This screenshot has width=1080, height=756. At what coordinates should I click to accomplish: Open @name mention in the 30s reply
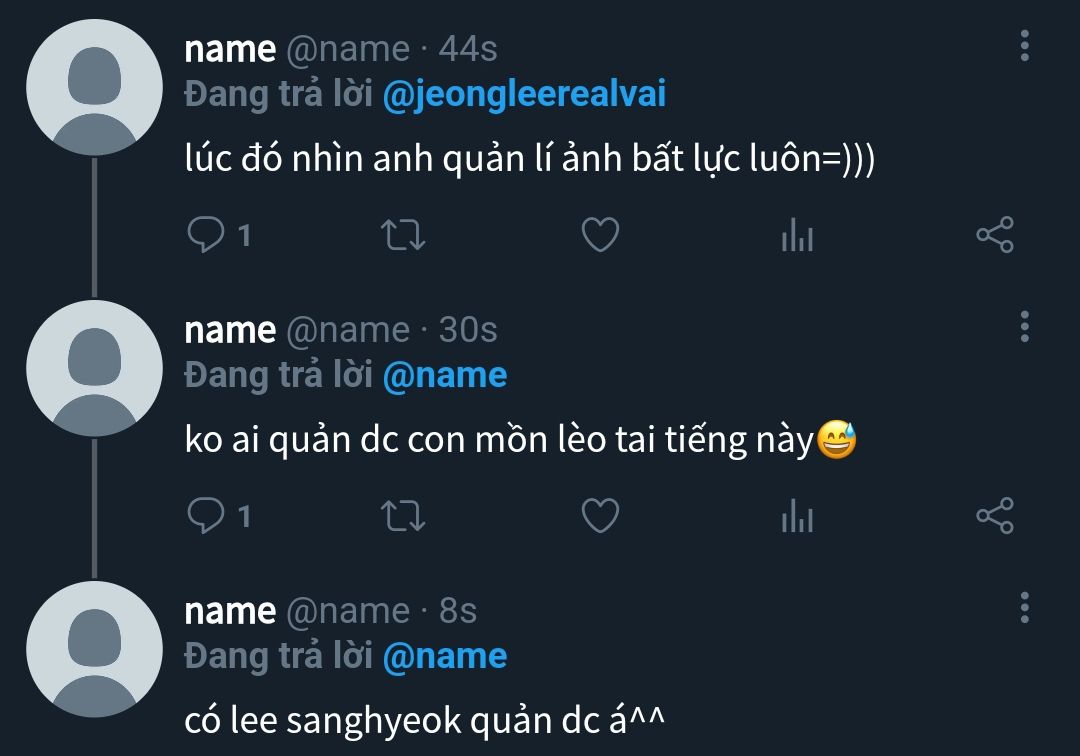[x=445, y=376]
